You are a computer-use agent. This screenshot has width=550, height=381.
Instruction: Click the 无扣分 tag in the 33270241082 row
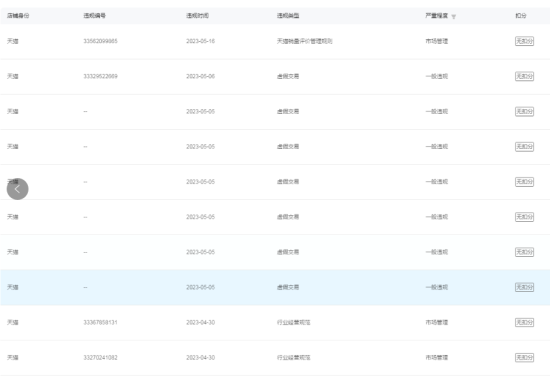coord(524,357)
